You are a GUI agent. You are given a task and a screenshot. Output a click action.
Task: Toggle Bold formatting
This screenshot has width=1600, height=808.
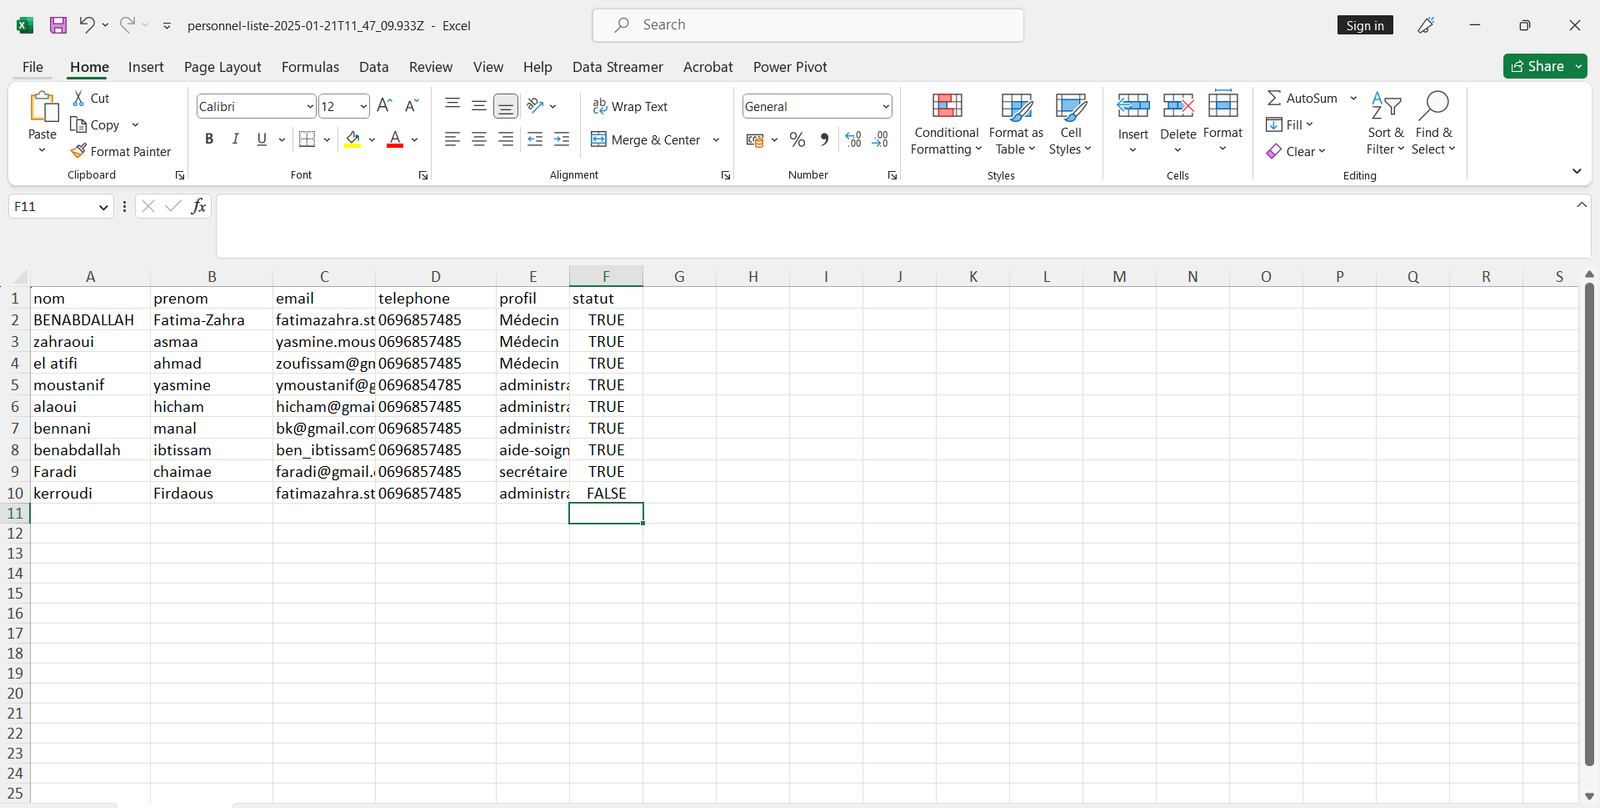209,139
